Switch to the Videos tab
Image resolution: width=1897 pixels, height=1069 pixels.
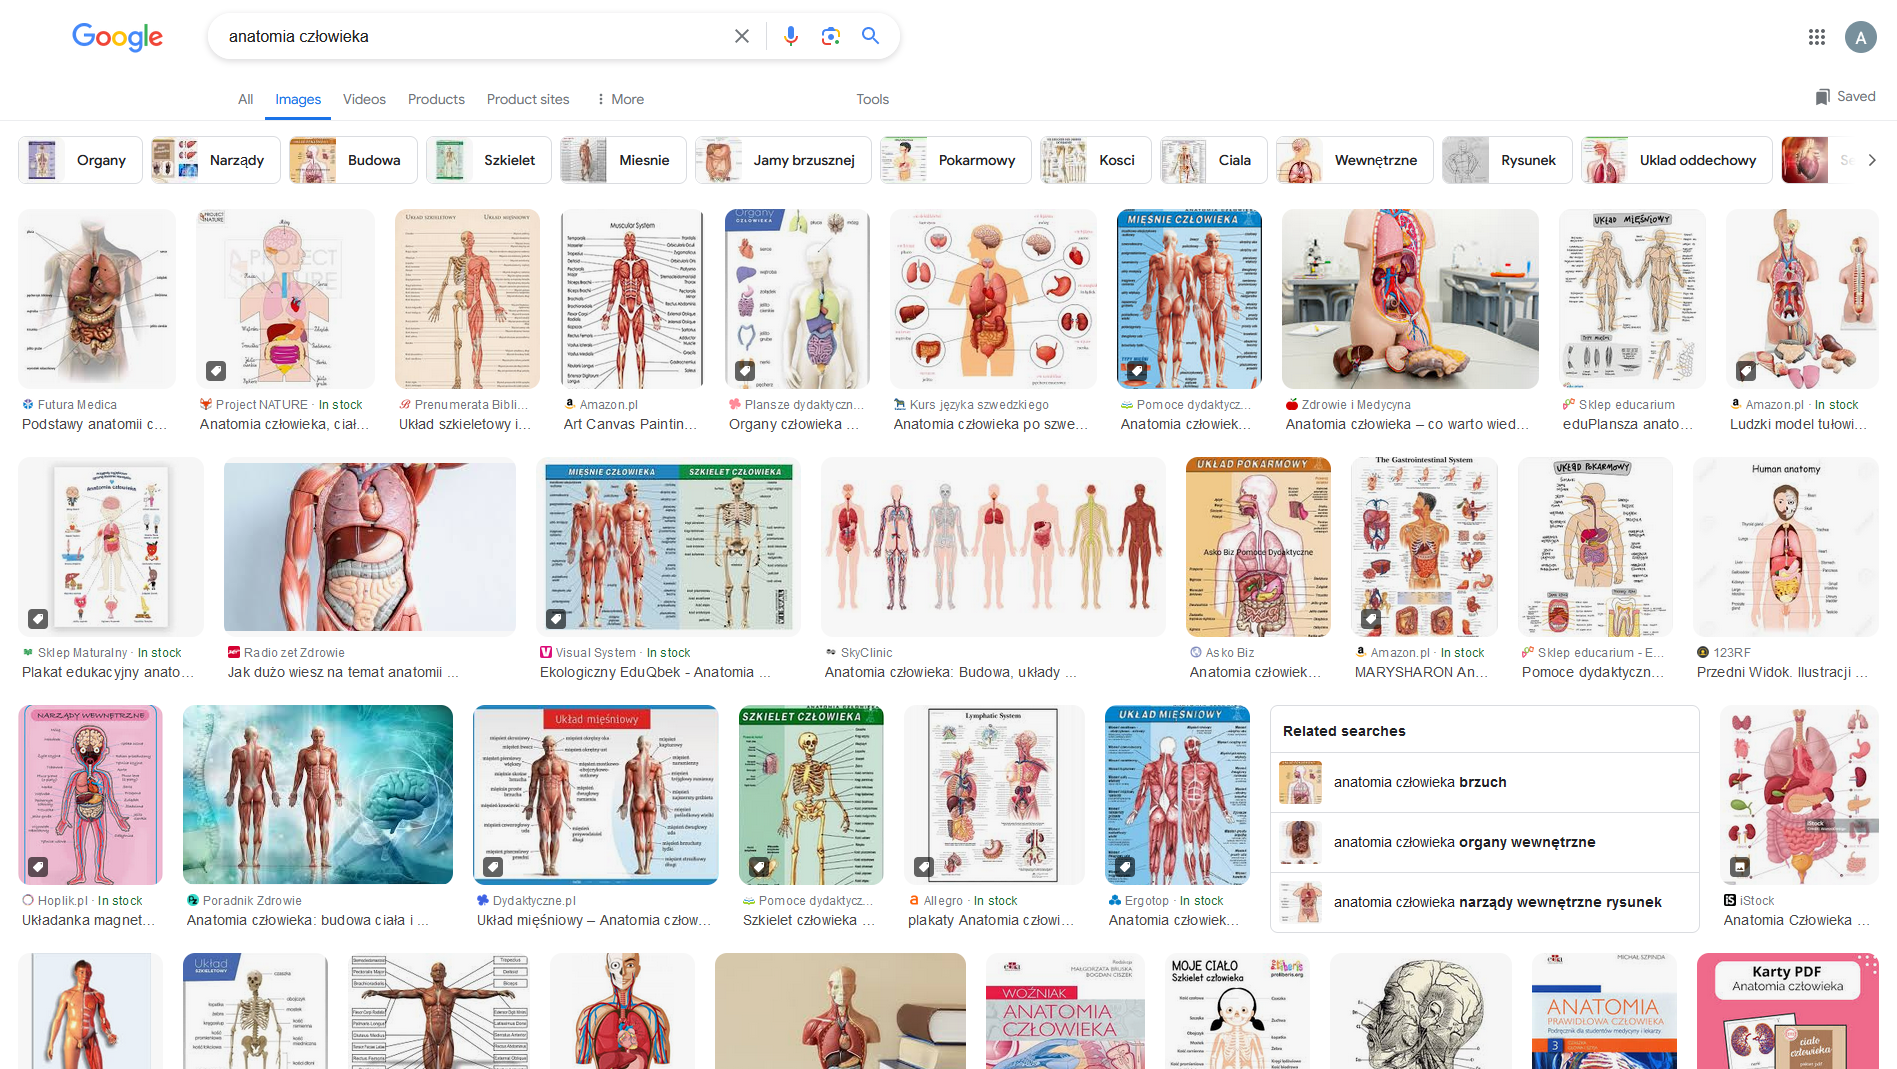[x=364, y=99]
